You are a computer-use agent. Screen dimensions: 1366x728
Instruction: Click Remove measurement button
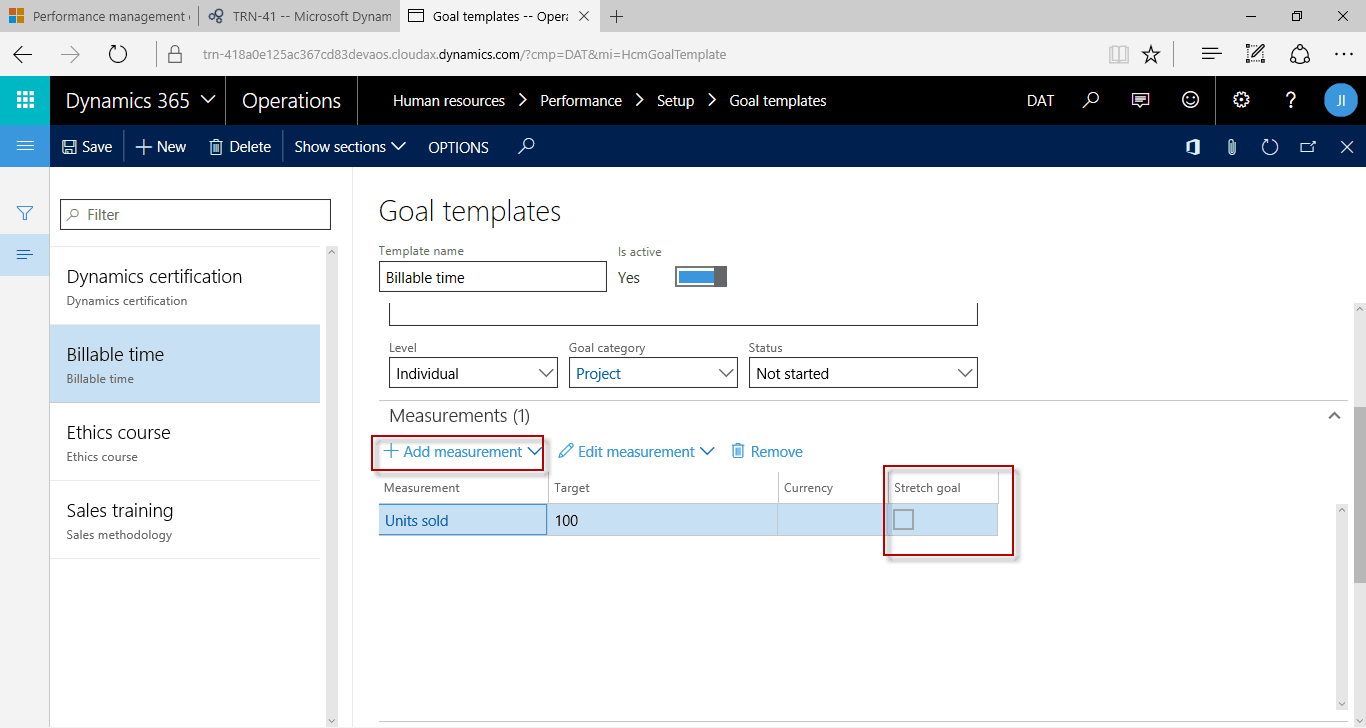coord(766,451)
